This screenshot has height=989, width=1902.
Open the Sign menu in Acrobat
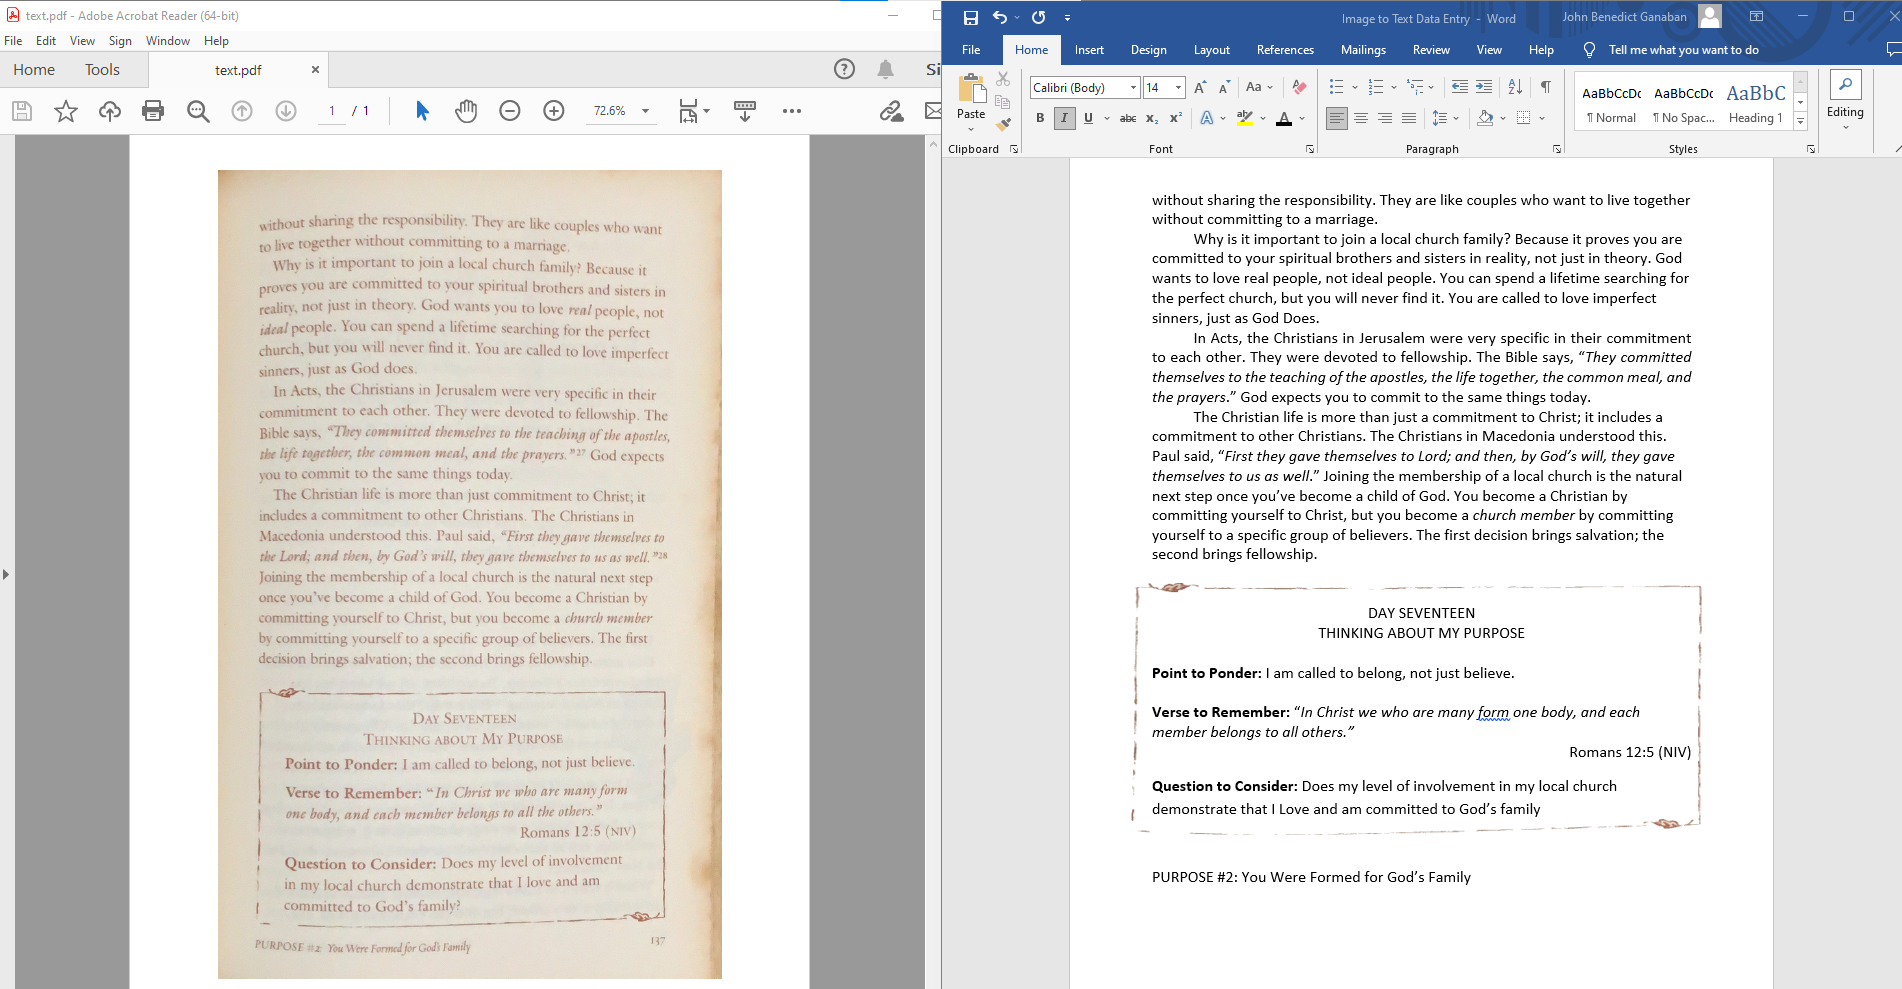[x=120, y=41]
